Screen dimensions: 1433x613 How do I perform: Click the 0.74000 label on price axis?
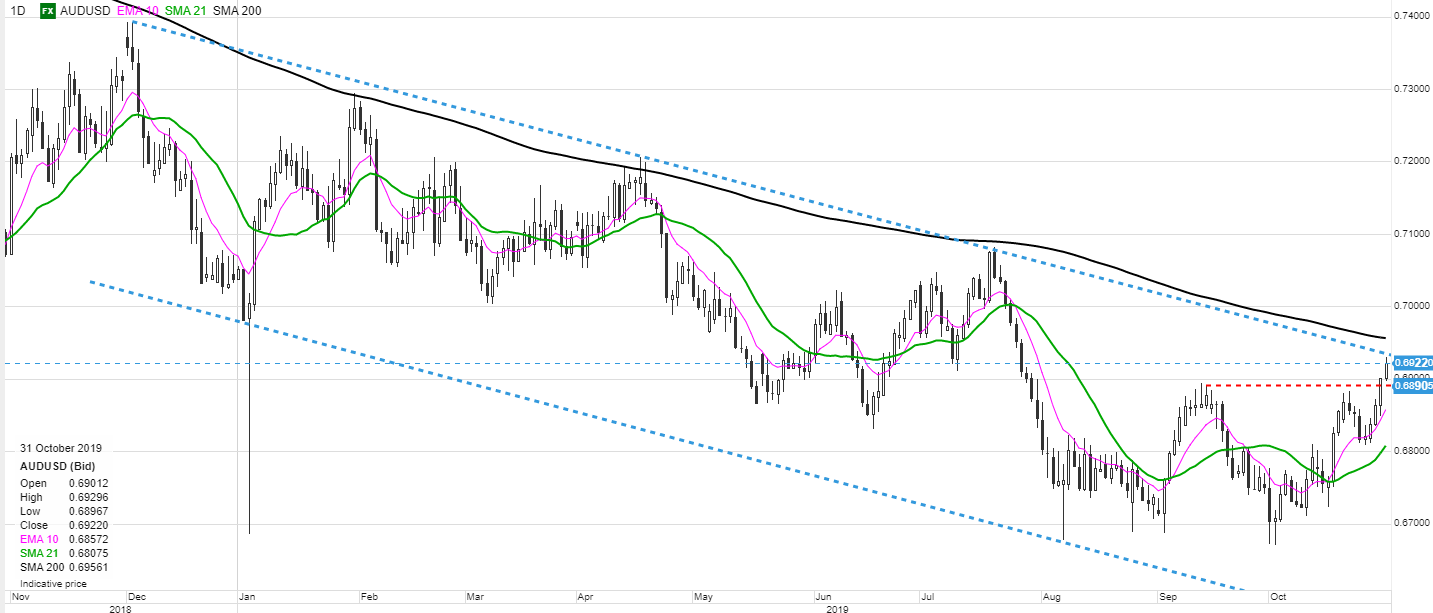point(1412,17)
